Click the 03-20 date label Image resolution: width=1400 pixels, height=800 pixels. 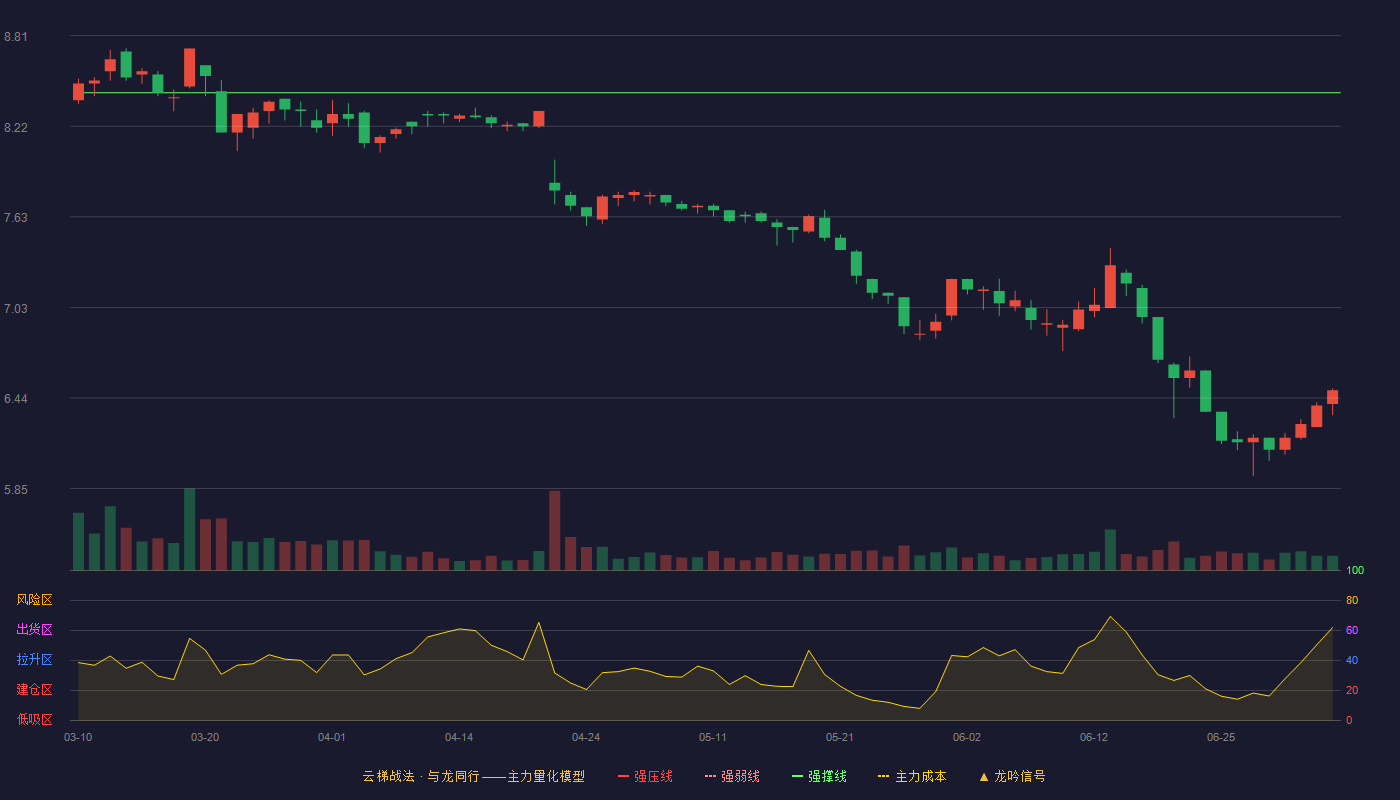click(205, 737)
